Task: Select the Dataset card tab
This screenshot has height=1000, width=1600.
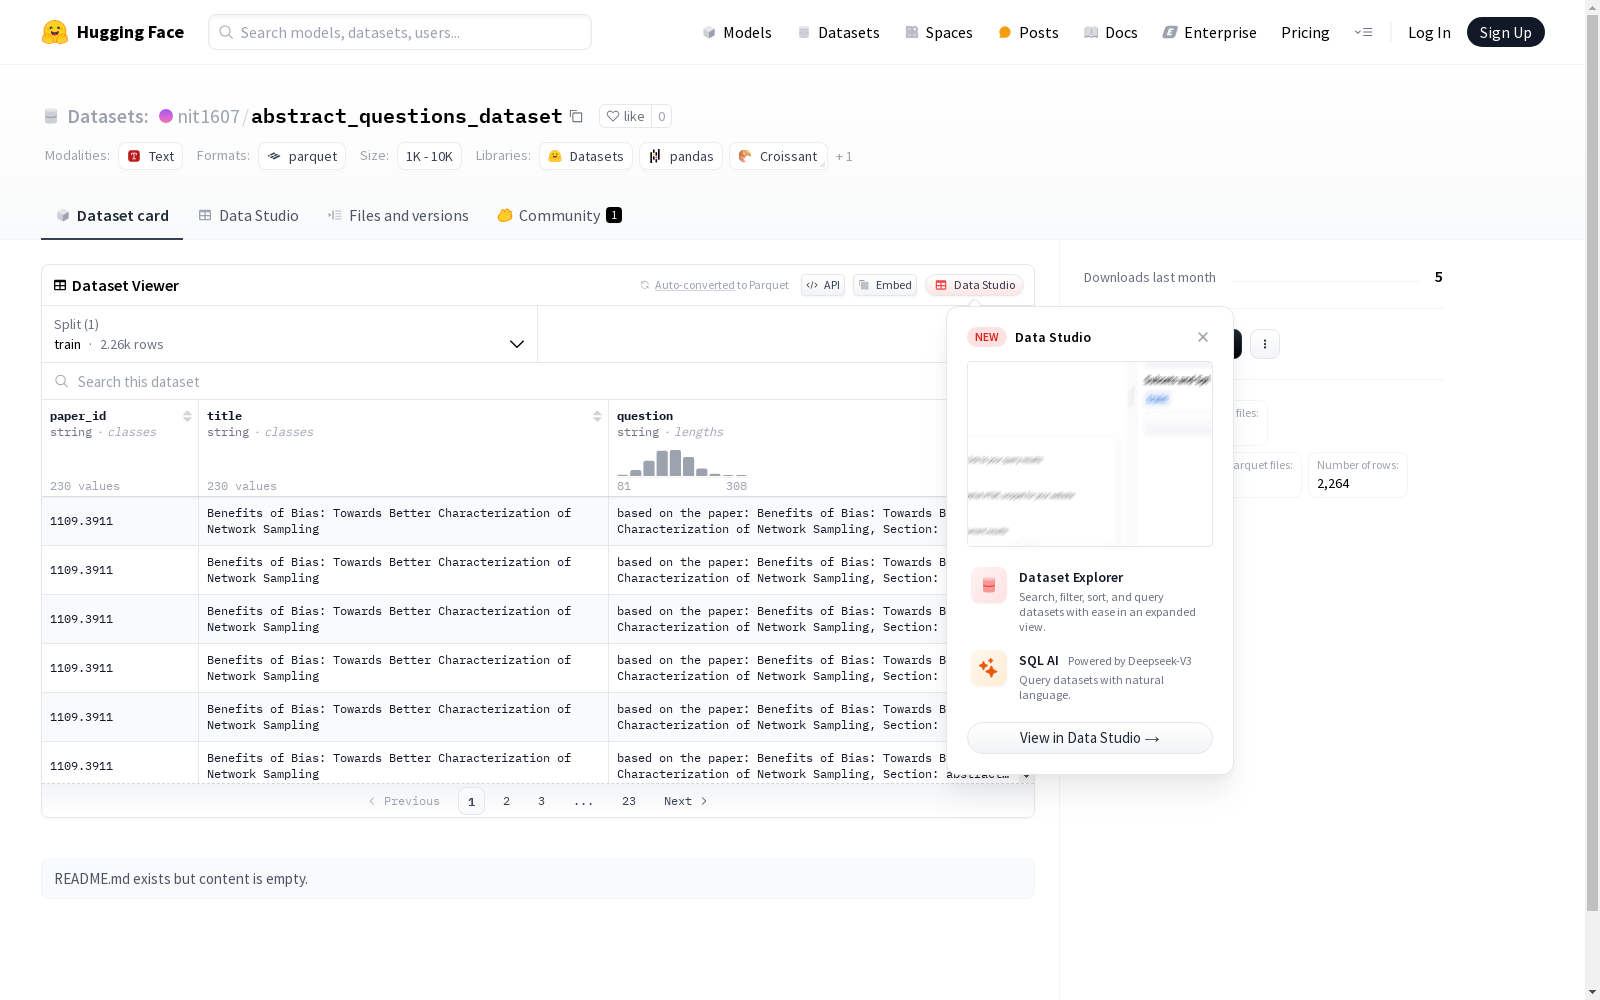Action: [x=112, y=215]
